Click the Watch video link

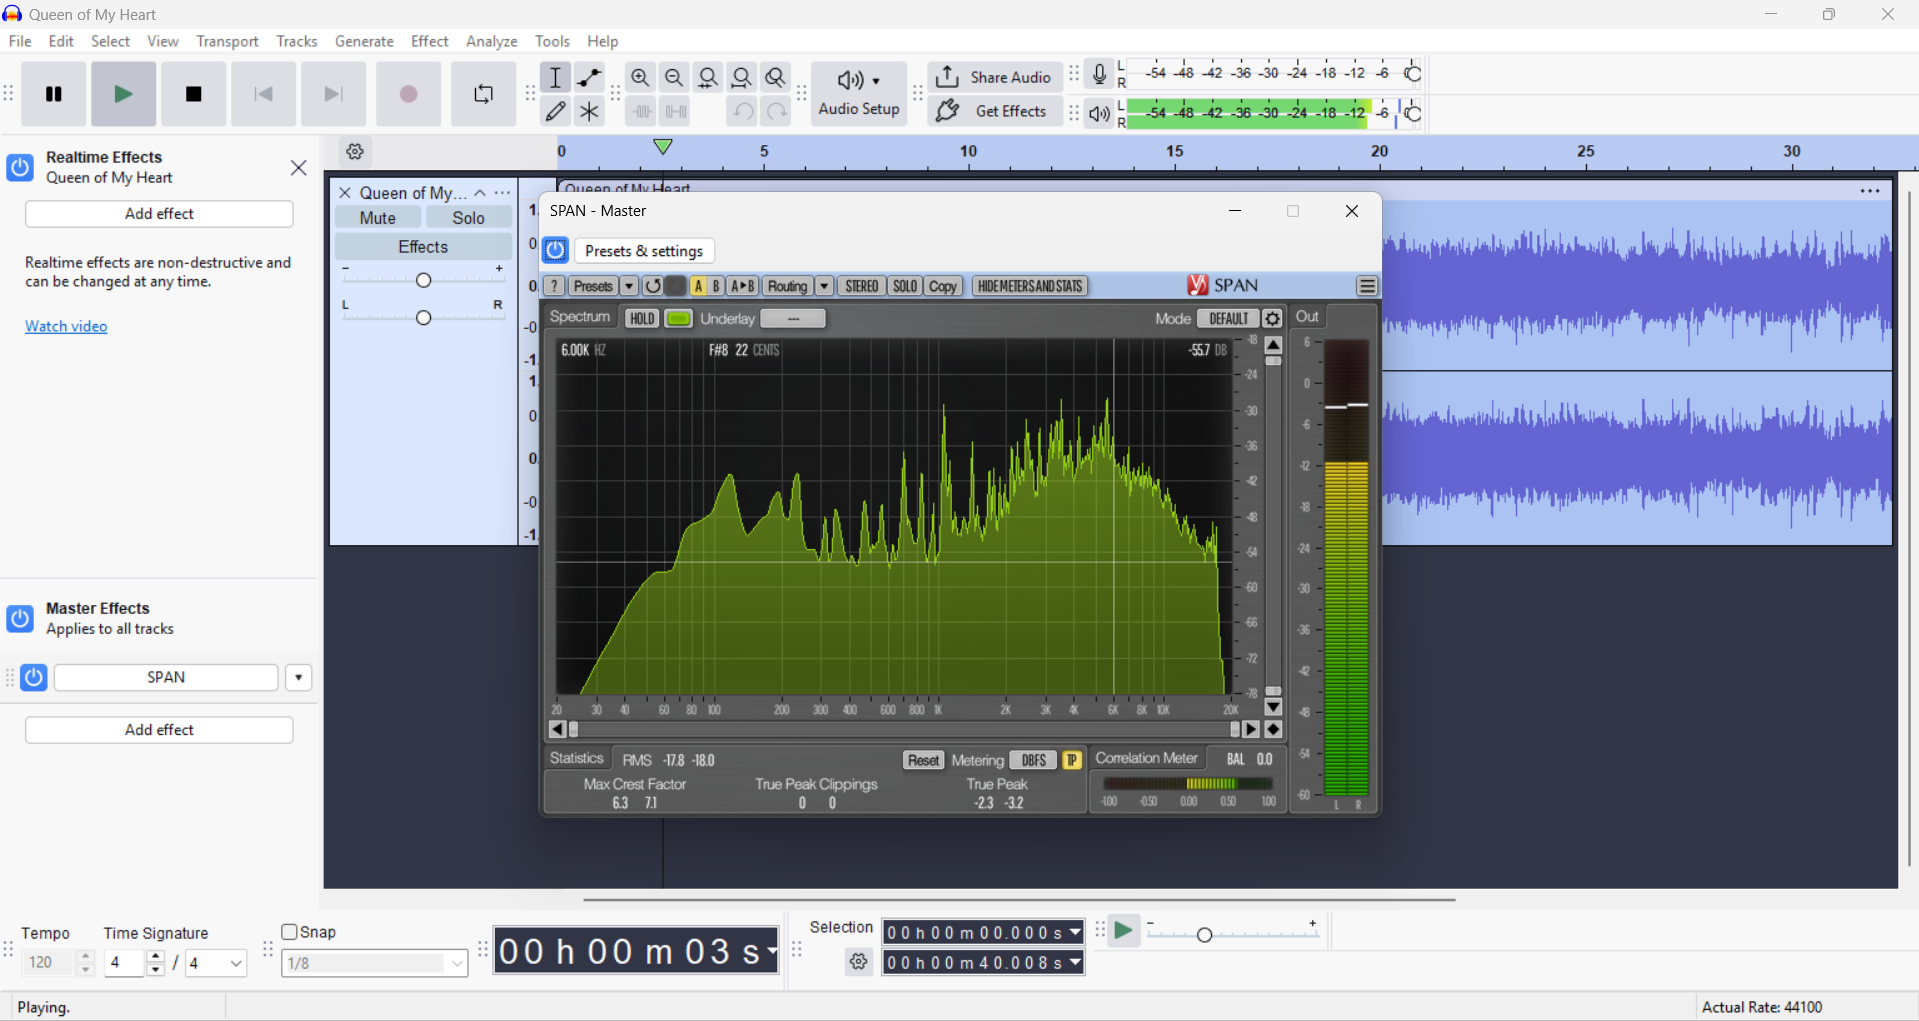66,326
